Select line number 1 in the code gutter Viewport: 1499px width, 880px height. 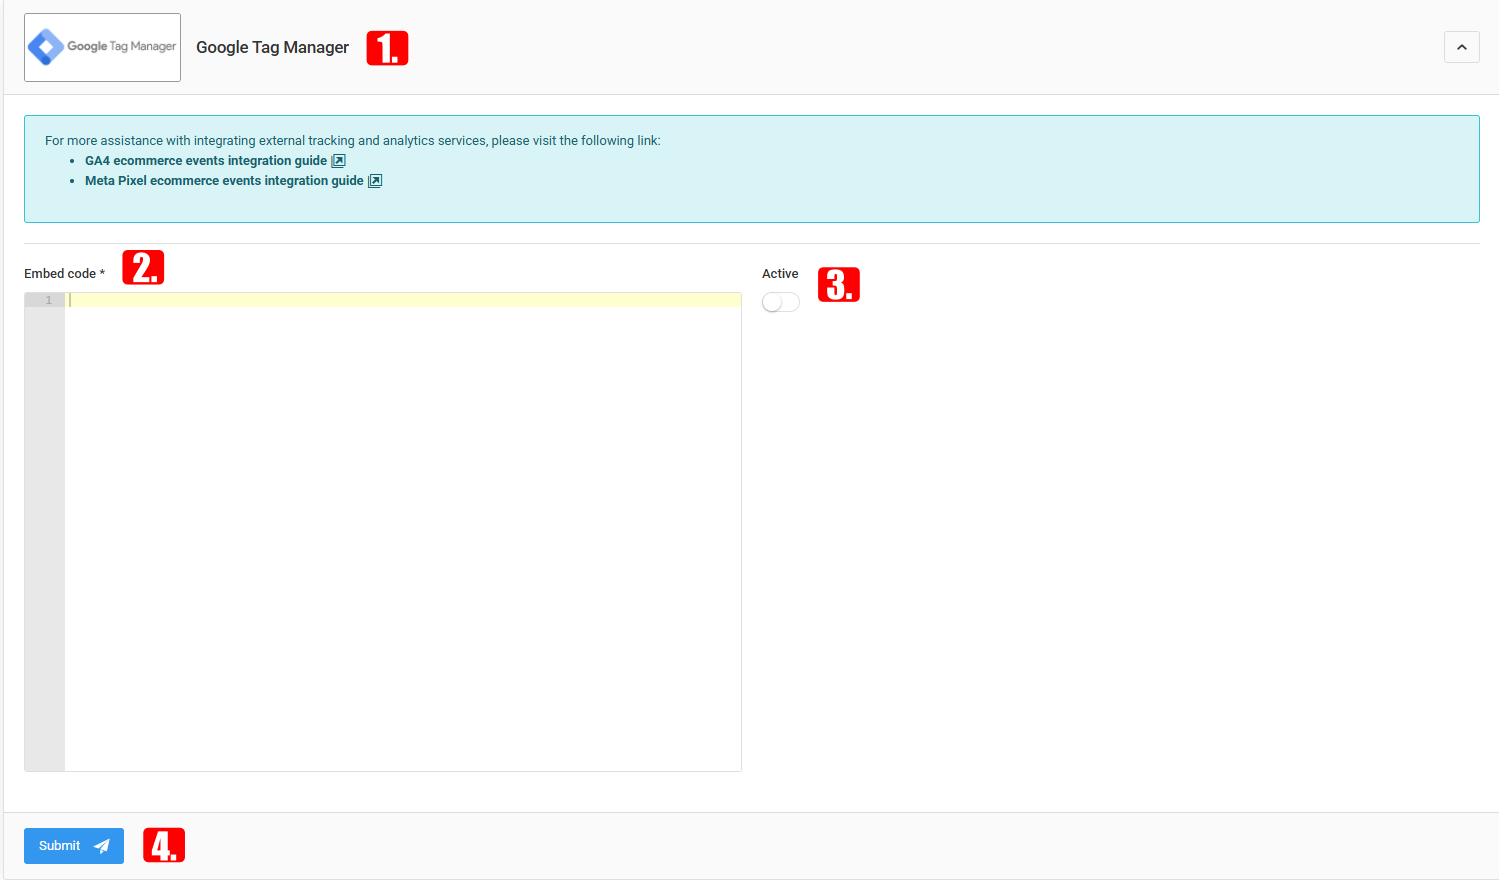tap(48, 300)
